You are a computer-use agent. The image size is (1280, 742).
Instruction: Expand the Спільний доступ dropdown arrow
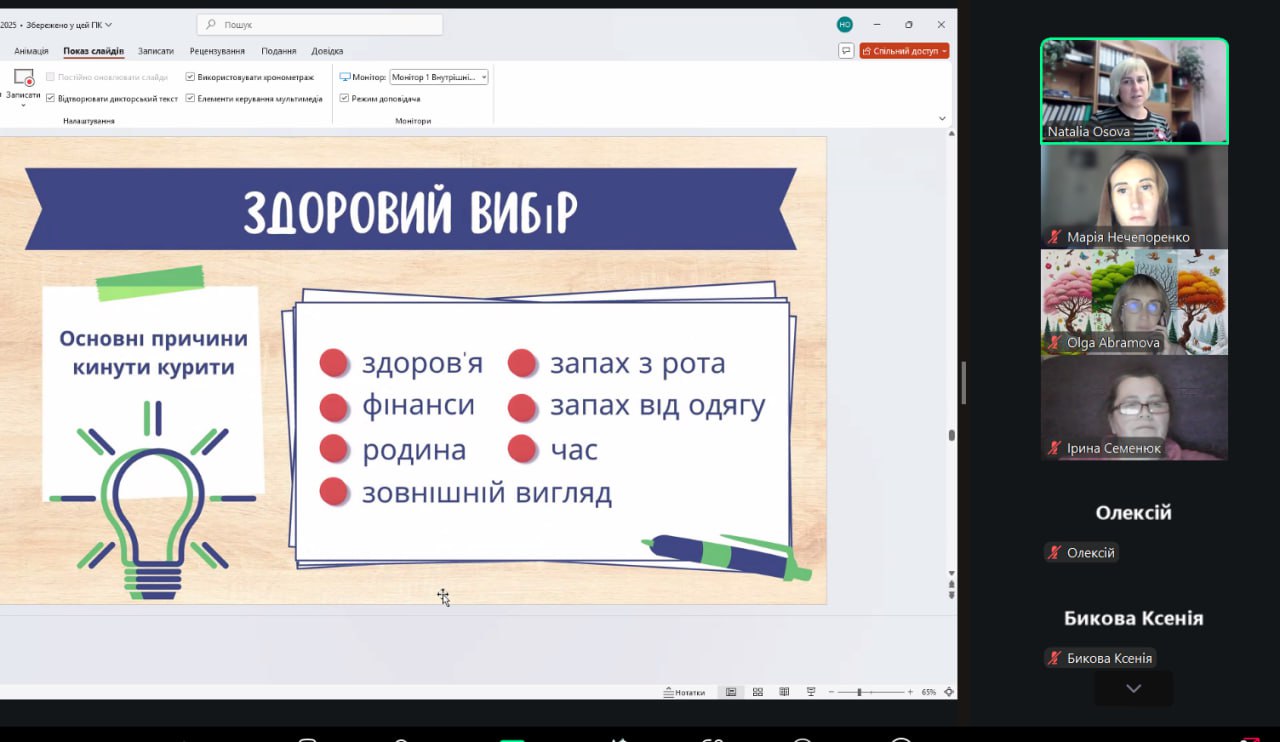coord(944,51)
